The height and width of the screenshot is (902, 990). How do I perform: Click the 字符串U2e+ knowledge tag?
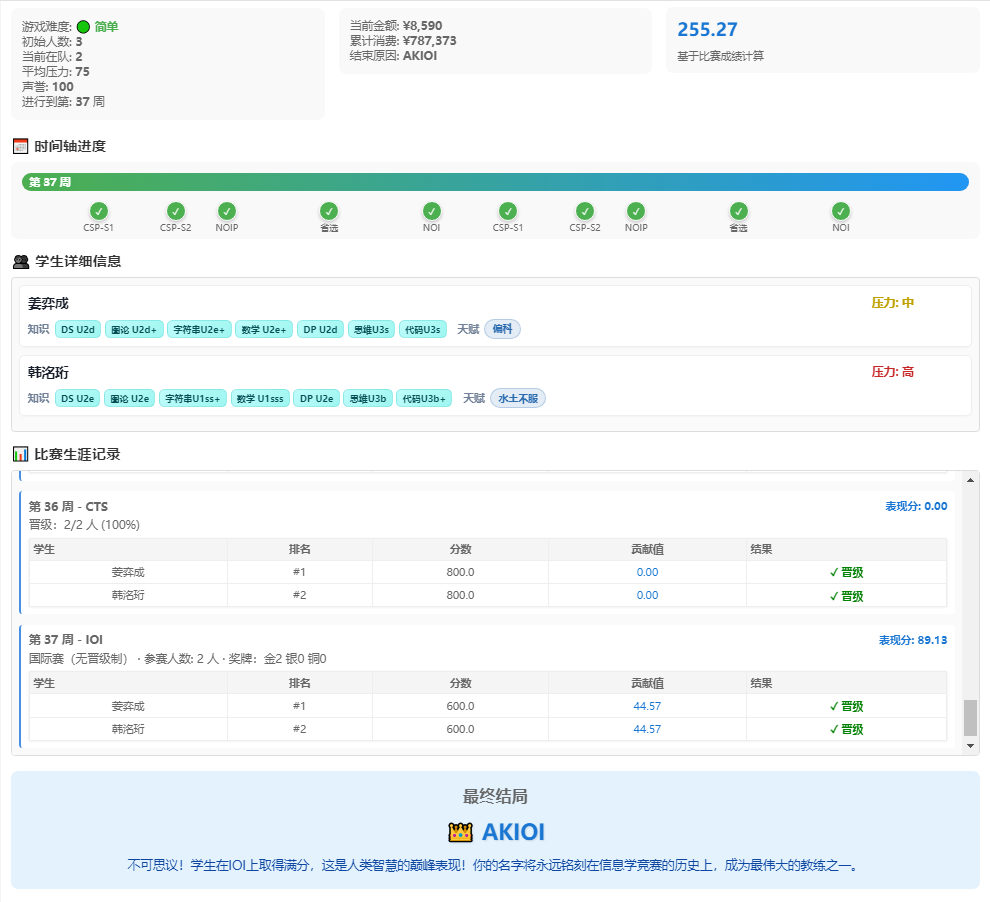tap(199, 329)
